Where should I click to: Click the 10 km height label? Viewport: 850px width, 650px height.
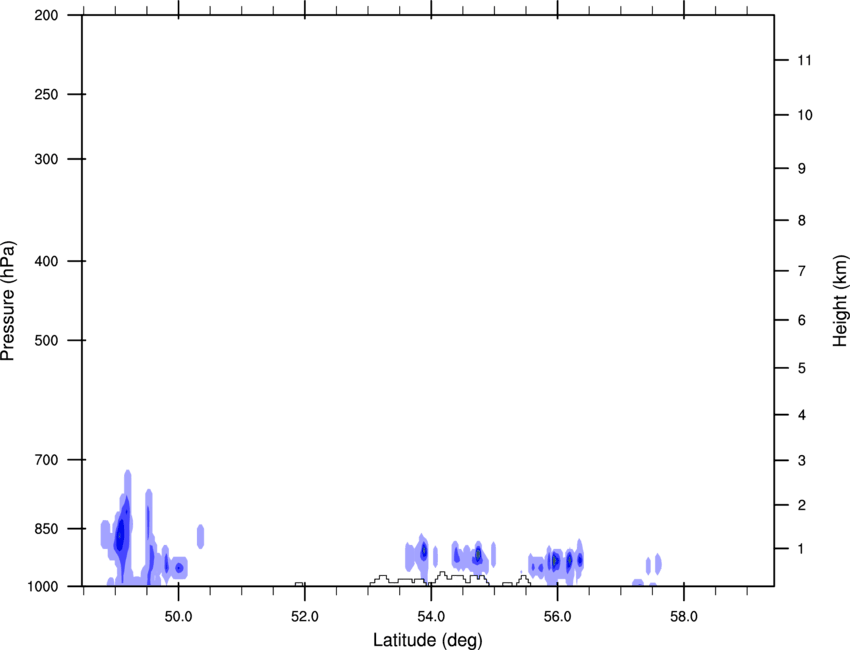(x=805, y=115)
